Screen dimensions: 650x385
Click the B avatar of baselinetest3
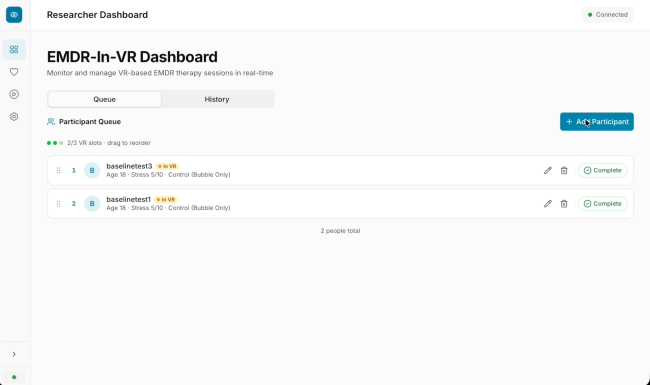[92, 170]
